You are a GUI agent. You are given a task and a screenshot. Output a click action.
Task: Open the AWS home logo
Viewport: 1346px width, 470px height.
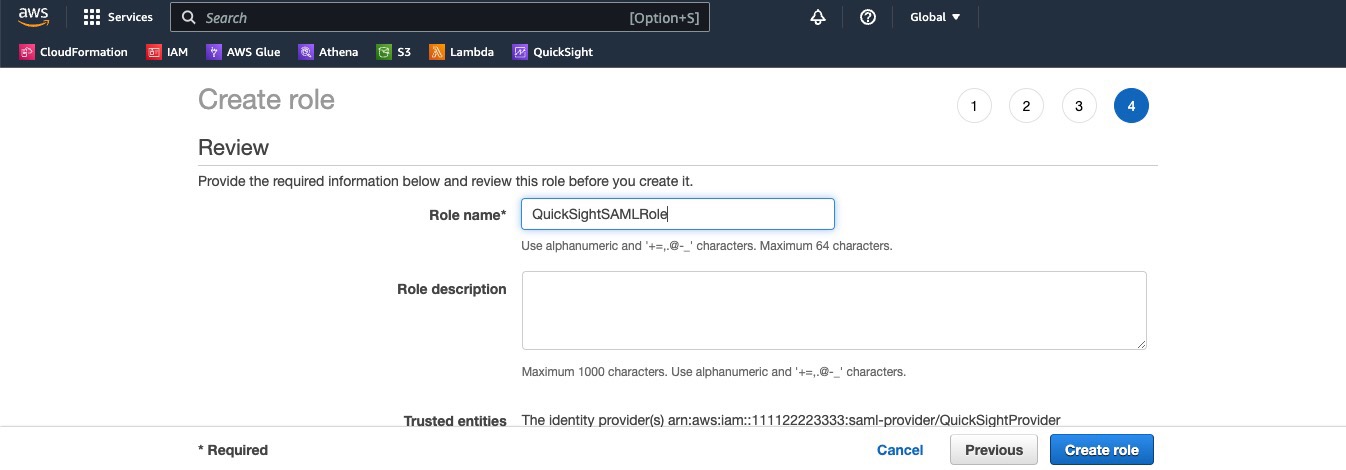[34, 17]
